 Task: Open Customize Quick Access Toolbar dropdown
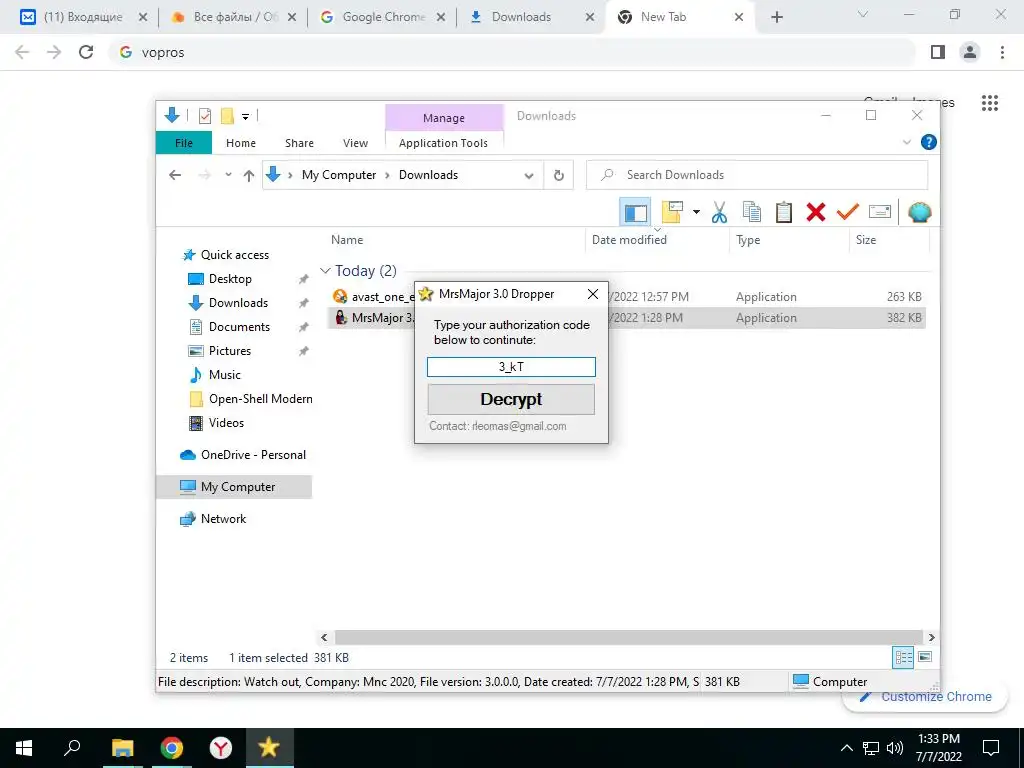[x=246, y=117]
